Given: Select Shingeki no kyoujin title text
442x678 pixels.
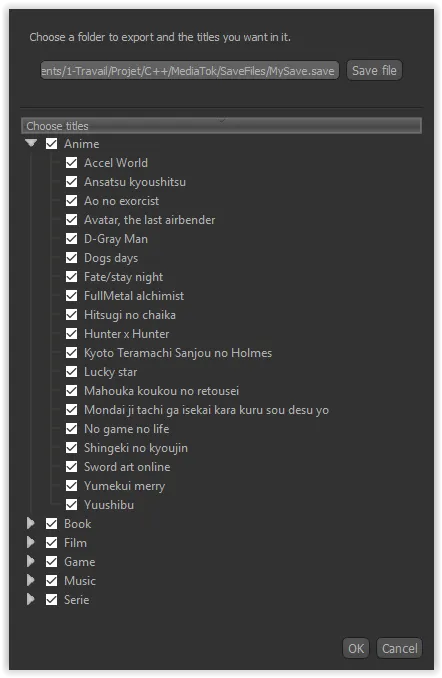Looking at the screenshot, I should tap(136, 448).
